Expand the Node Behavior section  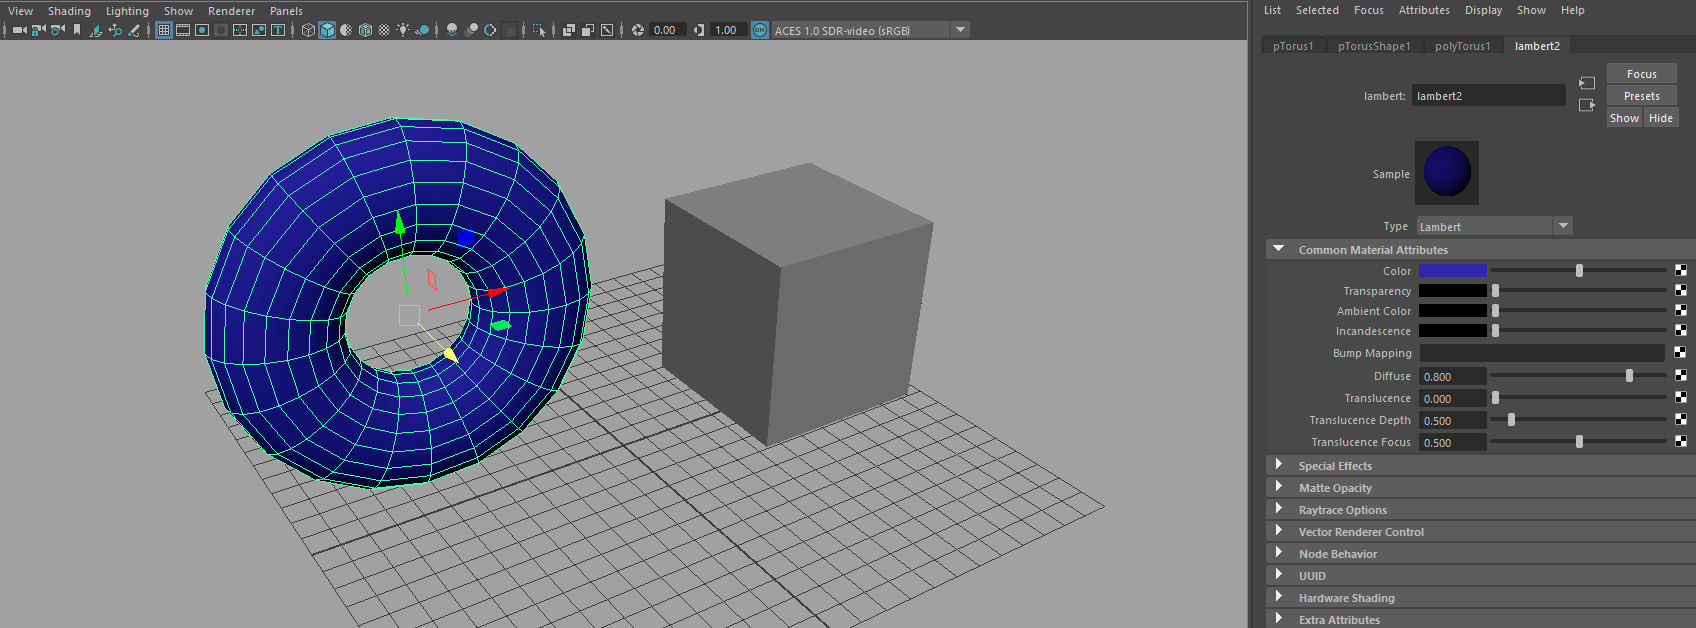(x=1278, y=553)
